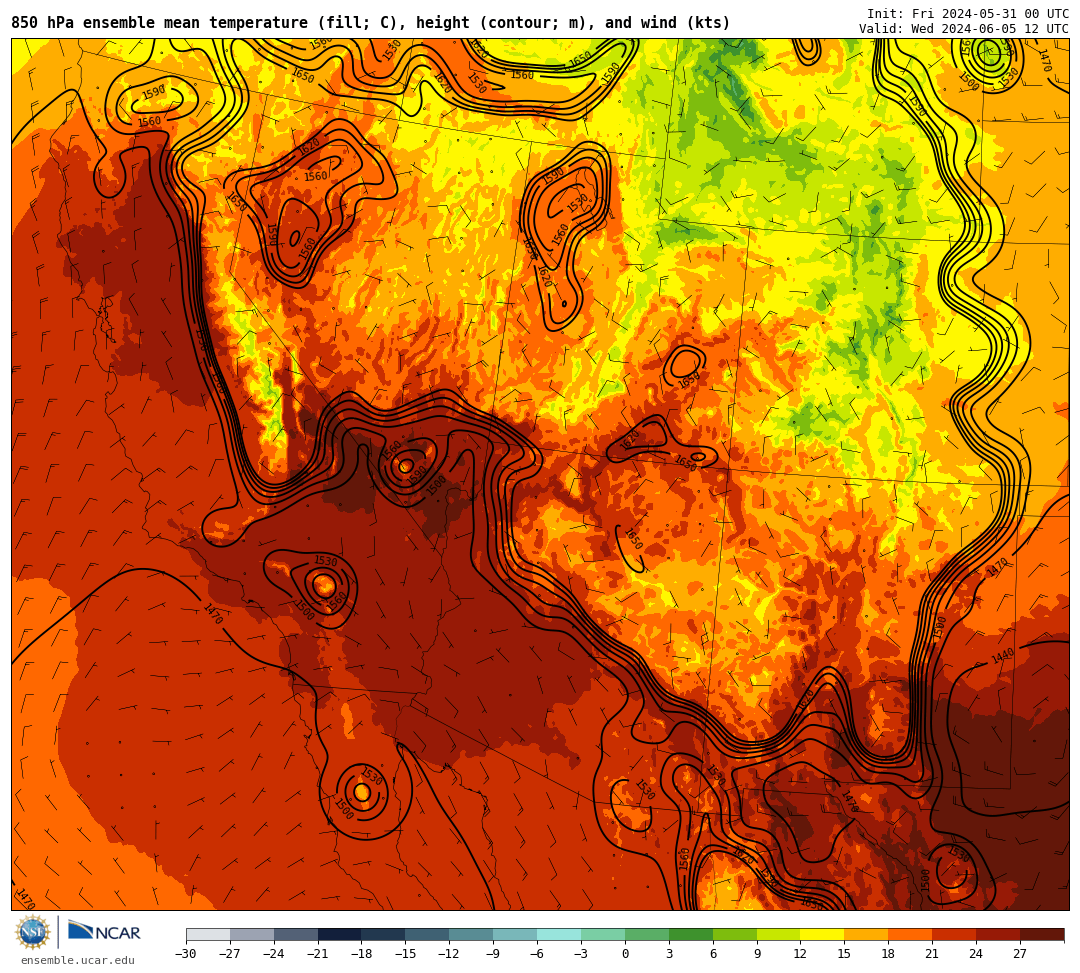1080x973 pixels.
Task: Click the colorbar tick label '6'
Action: click(714, 954)
